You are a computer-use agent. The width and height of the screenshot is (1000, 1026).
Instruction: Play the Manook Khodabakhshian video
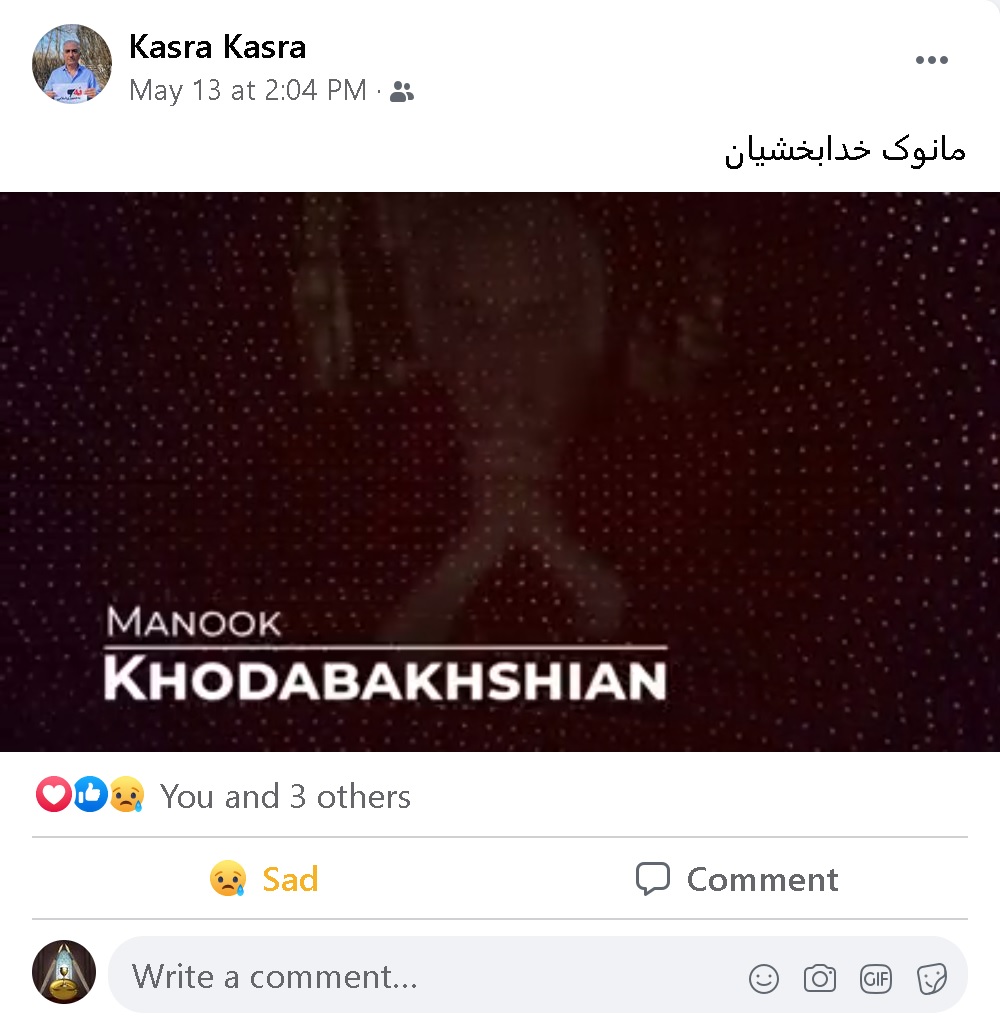click(500, 471)
